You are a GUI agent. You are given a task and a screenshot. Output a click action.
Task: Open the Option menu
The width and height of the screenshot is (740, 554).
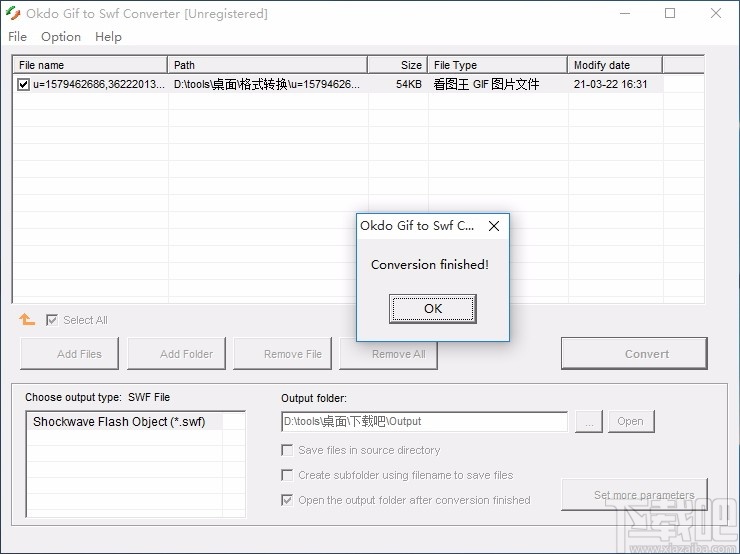(61, 37)
